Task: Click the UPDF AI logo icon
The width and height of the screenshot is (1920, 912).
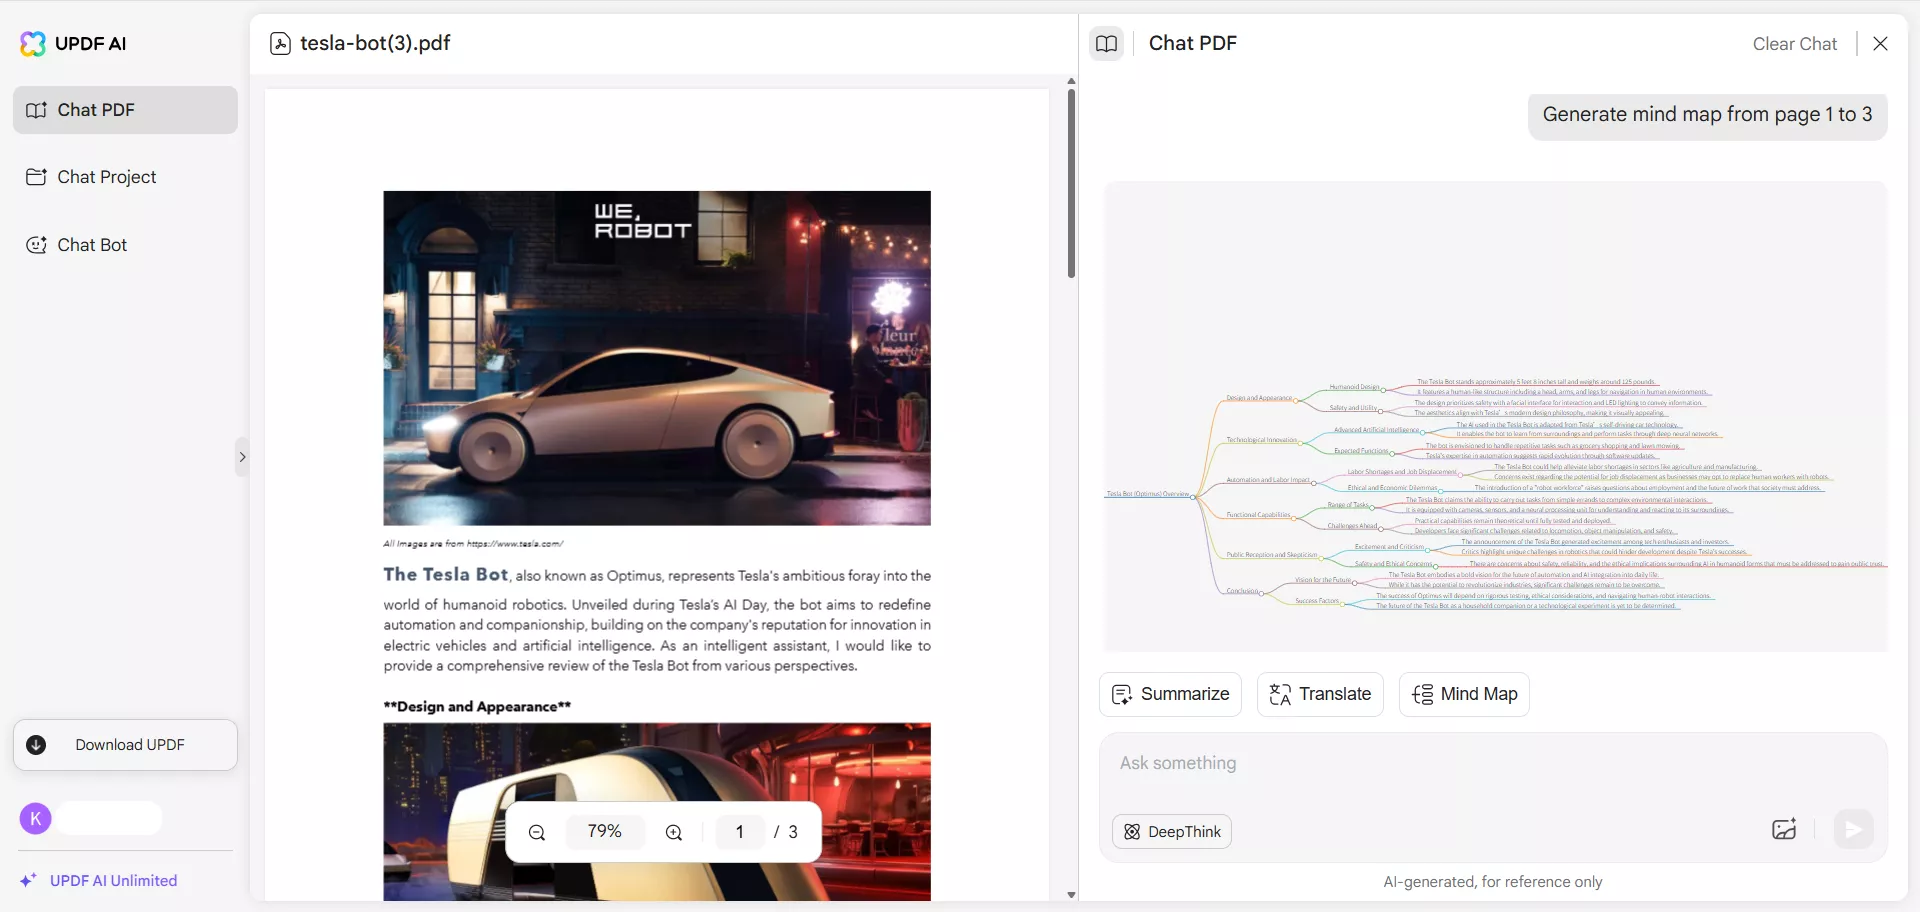Action: click(33, 43)
